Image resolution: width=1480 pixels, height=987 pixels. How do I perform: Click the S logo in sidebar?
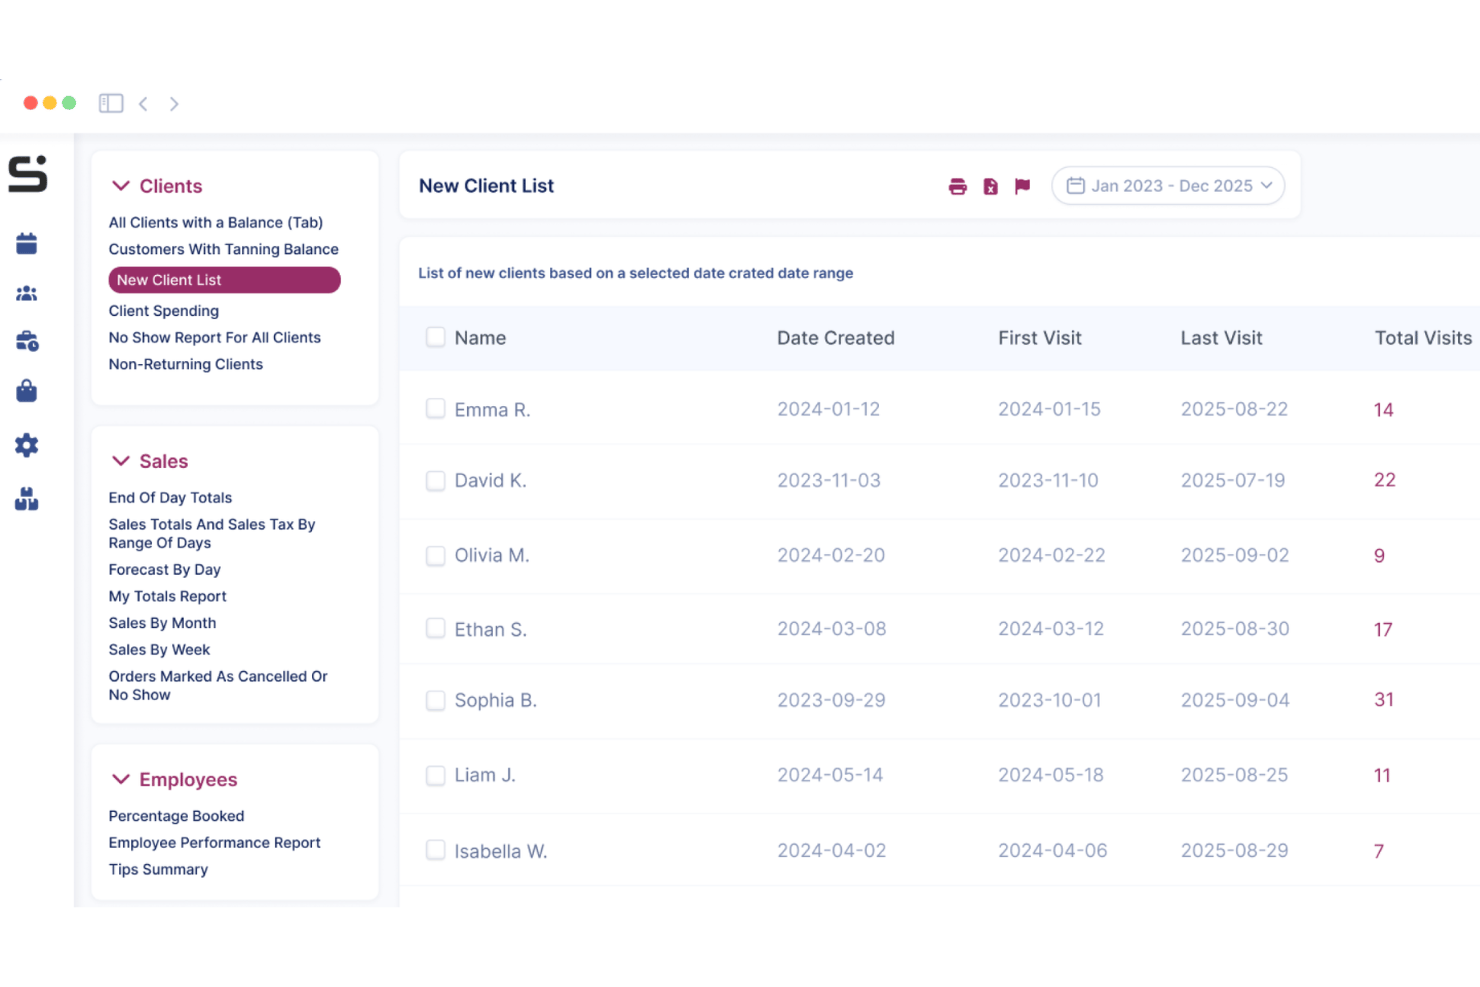[x=28, y=173]
